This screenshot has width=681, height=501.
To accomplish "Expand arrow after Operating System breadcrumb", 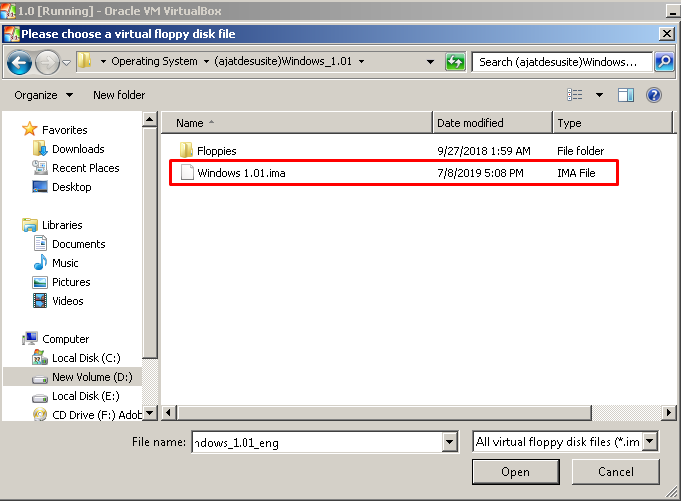I will pyautogui.click(x=206, y=62).
